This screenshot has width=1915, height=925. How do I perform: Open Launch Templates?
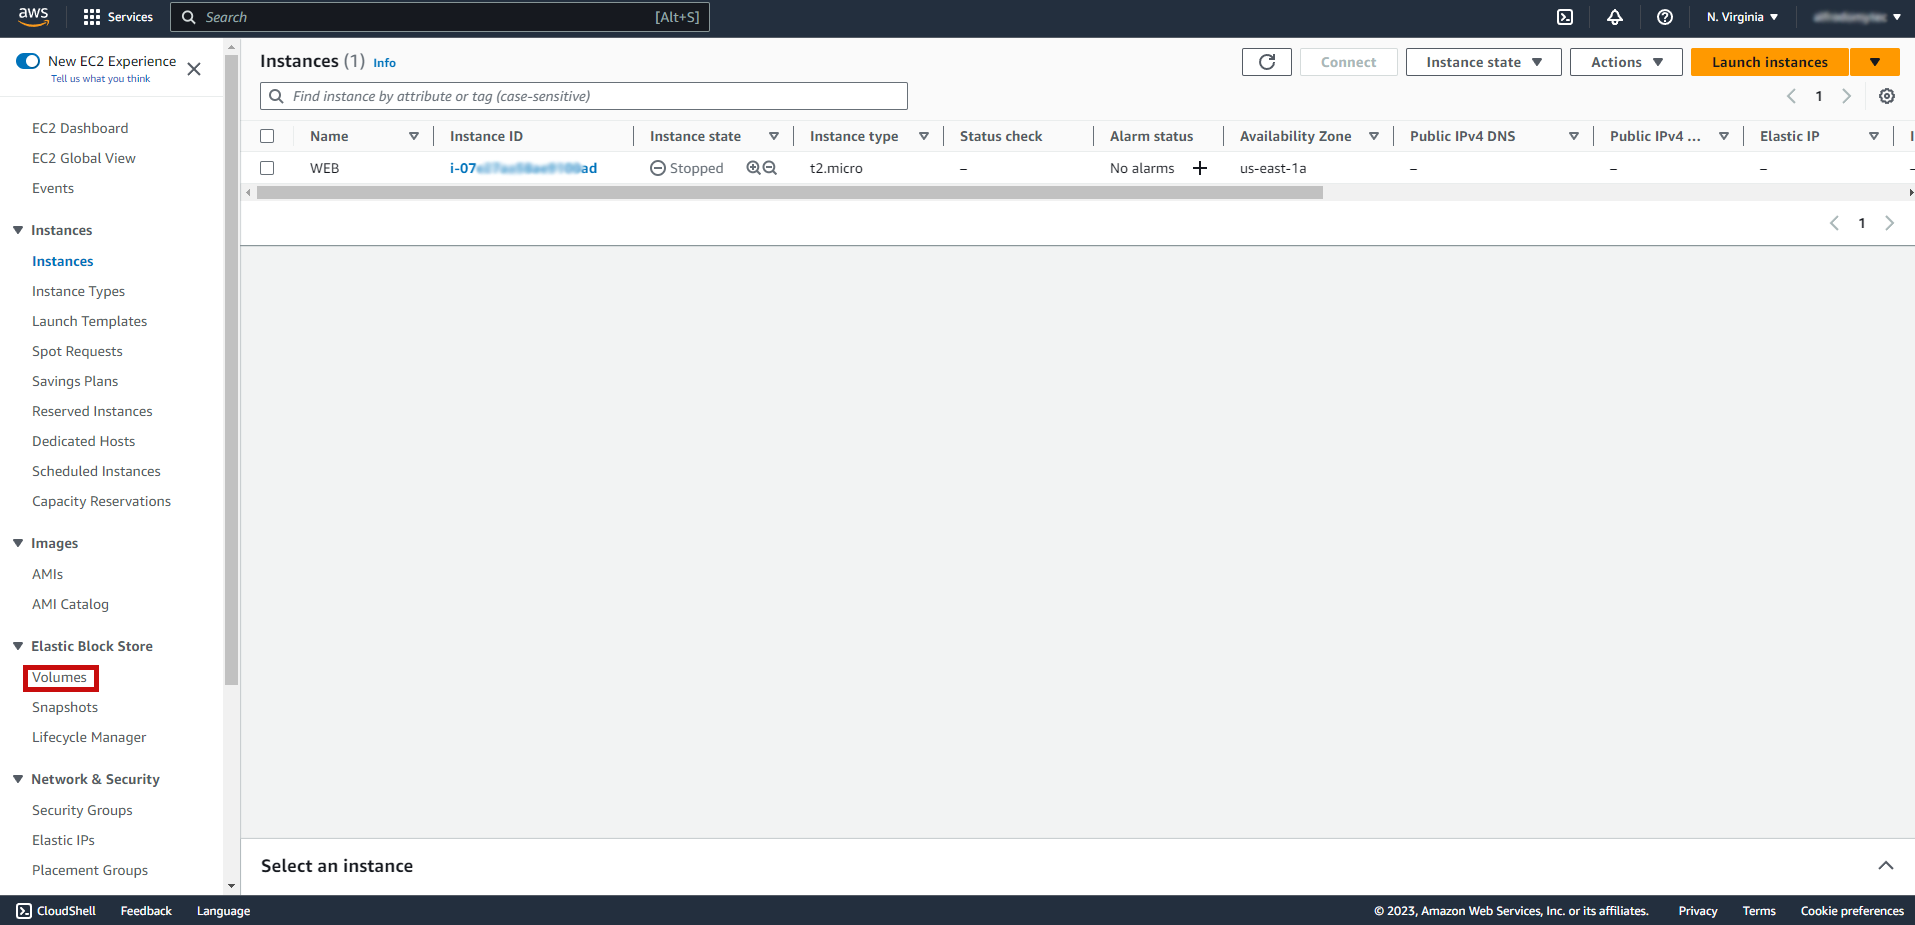click(x=89, y=321)
